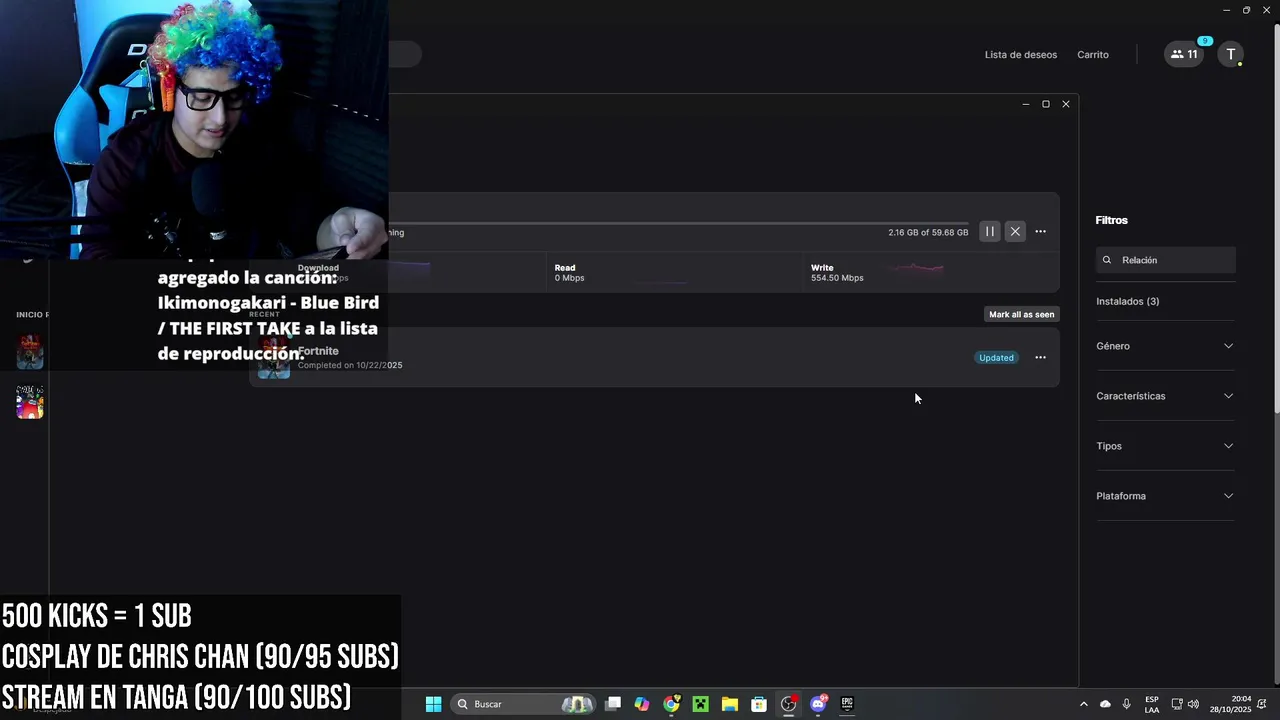Expand the Tipos filter

click(1166, 446)
